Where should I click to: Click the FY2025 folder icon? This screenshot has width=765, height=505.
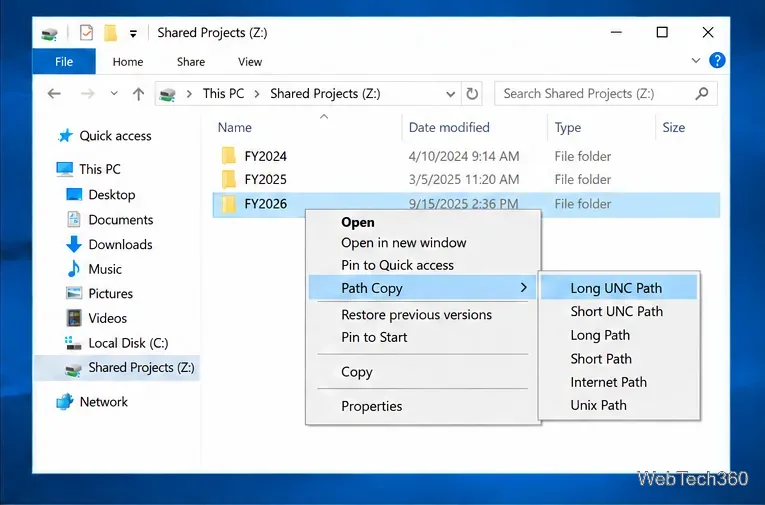tap(228, 180)
